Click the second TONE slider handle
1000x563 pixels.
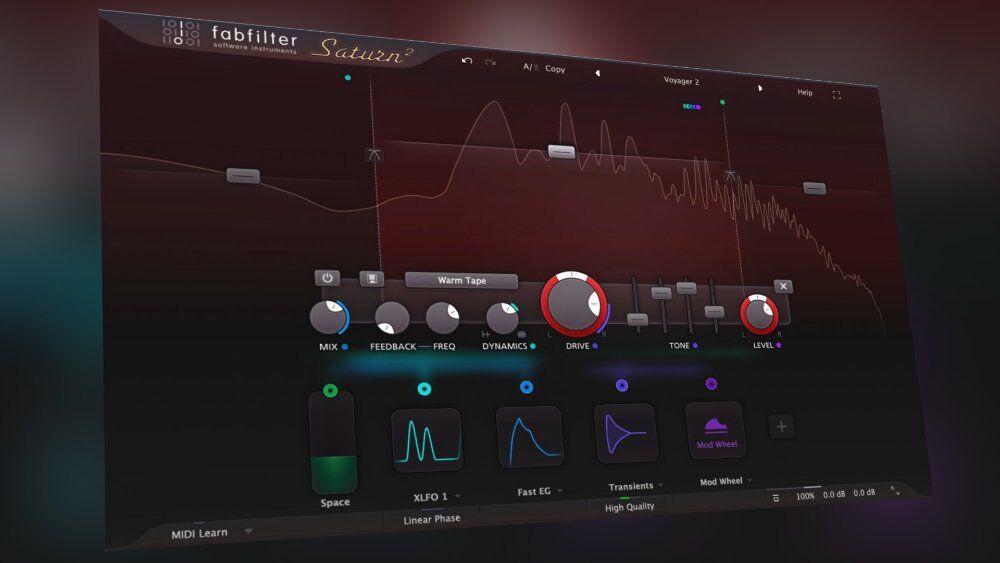pyautogui.click(x=661, y=293)
